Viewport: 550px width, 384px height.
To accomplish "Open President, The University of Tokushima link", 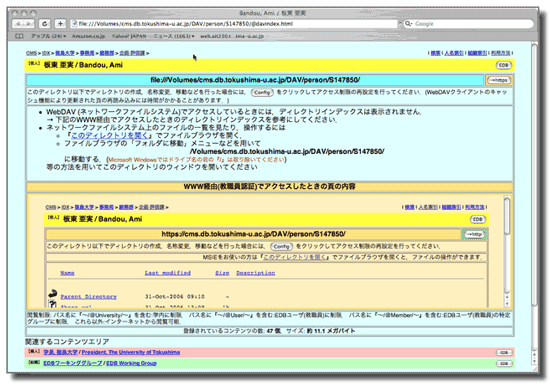I will (x=131, y=352).
